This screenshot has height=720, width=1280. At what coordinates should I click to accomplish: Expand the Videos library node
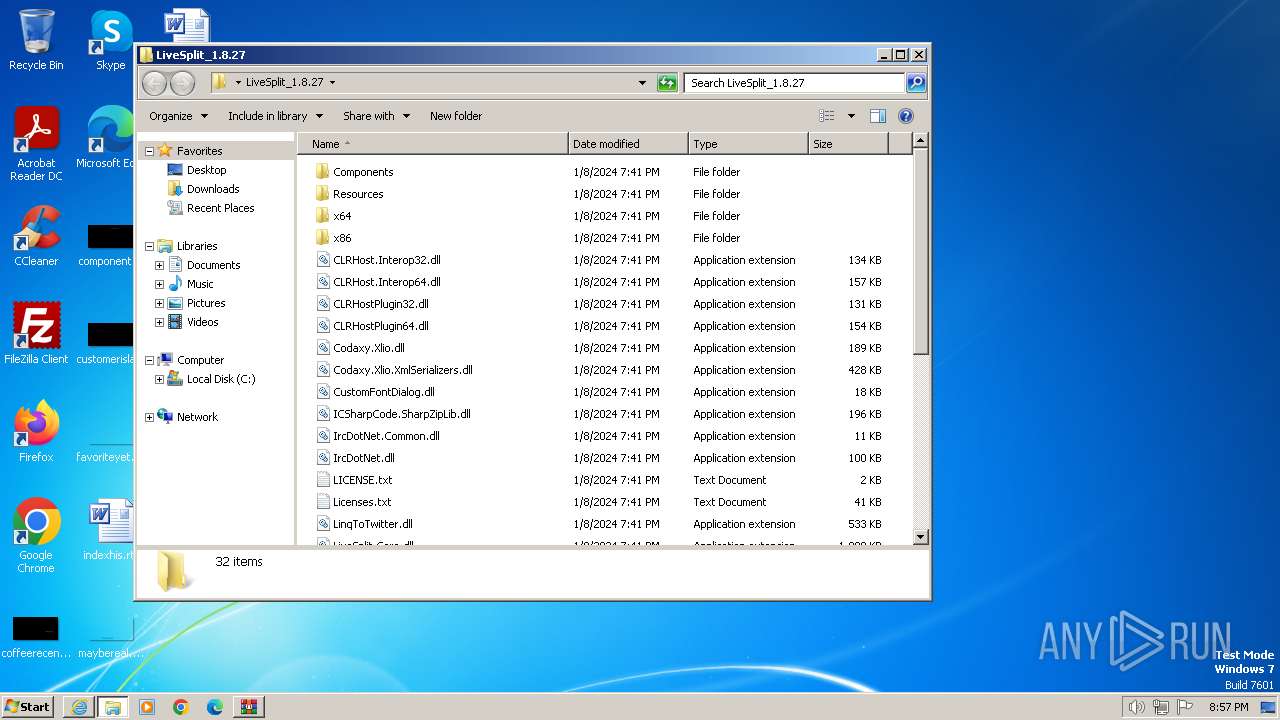[159, 322]
